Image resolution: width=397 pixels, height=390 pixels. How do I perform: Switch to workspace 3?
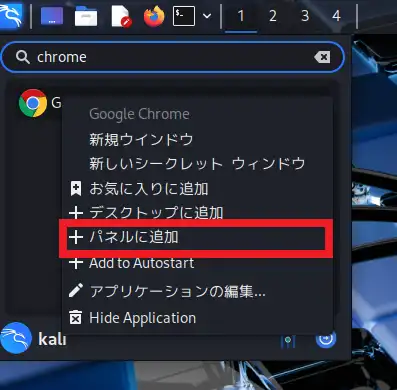click(x=305, y=16)
